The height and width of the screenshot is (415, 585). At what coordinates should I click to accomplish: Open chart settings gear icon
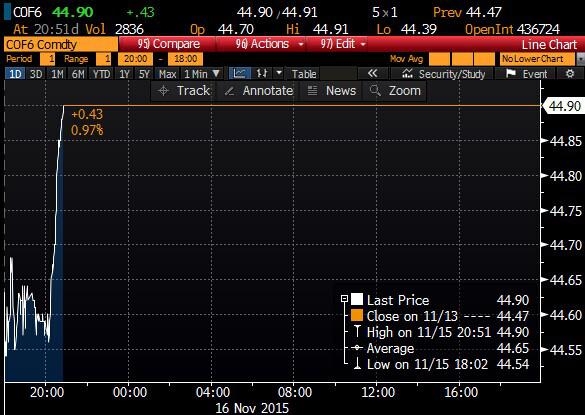pyautogui.click(x=570, y=74)
